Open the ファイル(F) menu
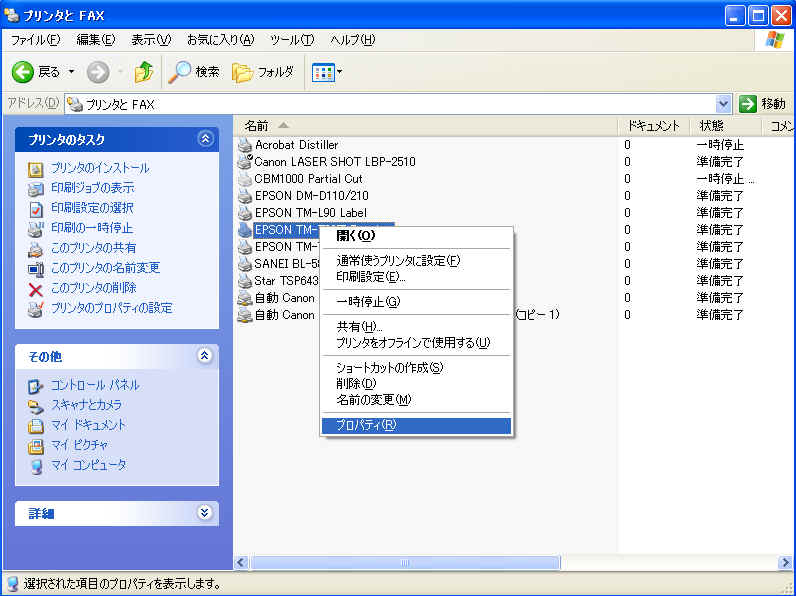The image size is (796, 596). [36, 40]
